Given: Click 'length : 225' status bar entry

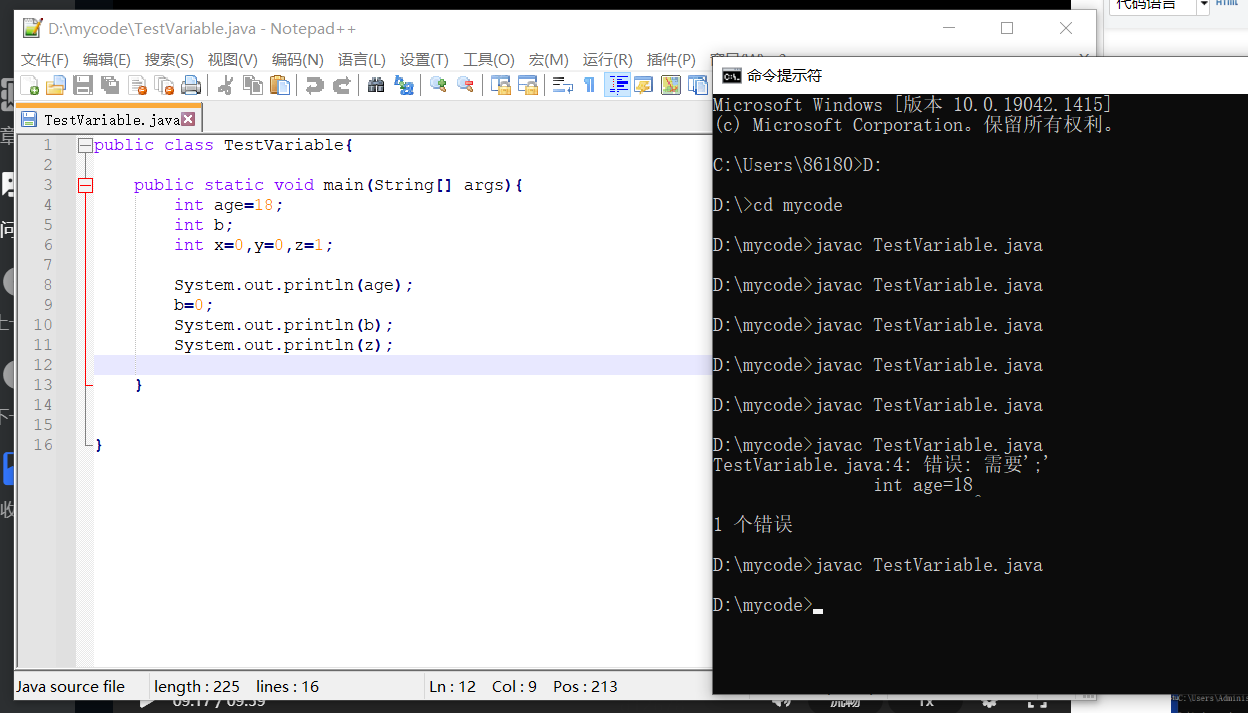Looking at the screenshot, I should [x=197, y=687].
